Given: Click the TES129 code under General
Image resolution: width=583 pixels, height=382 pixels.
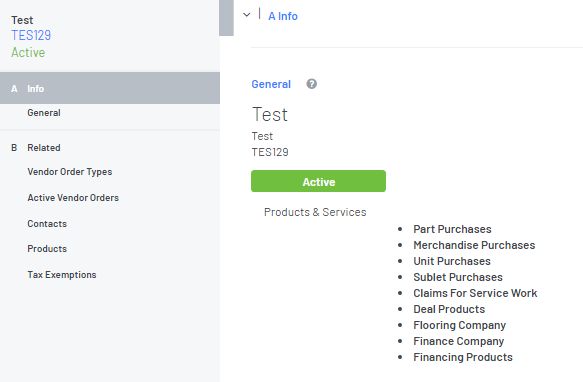Looking at the screenshot, I should [270, 152].
